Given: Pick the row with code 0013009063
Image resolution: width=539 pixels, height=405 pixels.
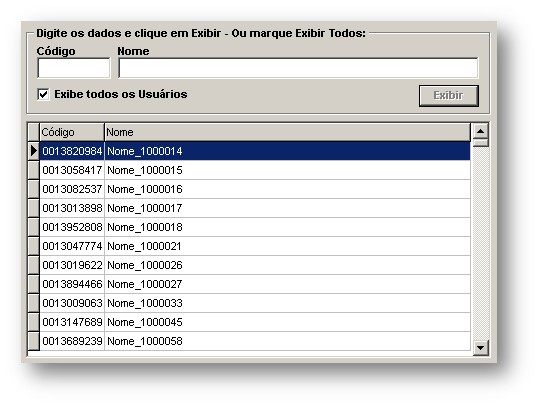Looking at the screenshot, I should tap(255, 303).
